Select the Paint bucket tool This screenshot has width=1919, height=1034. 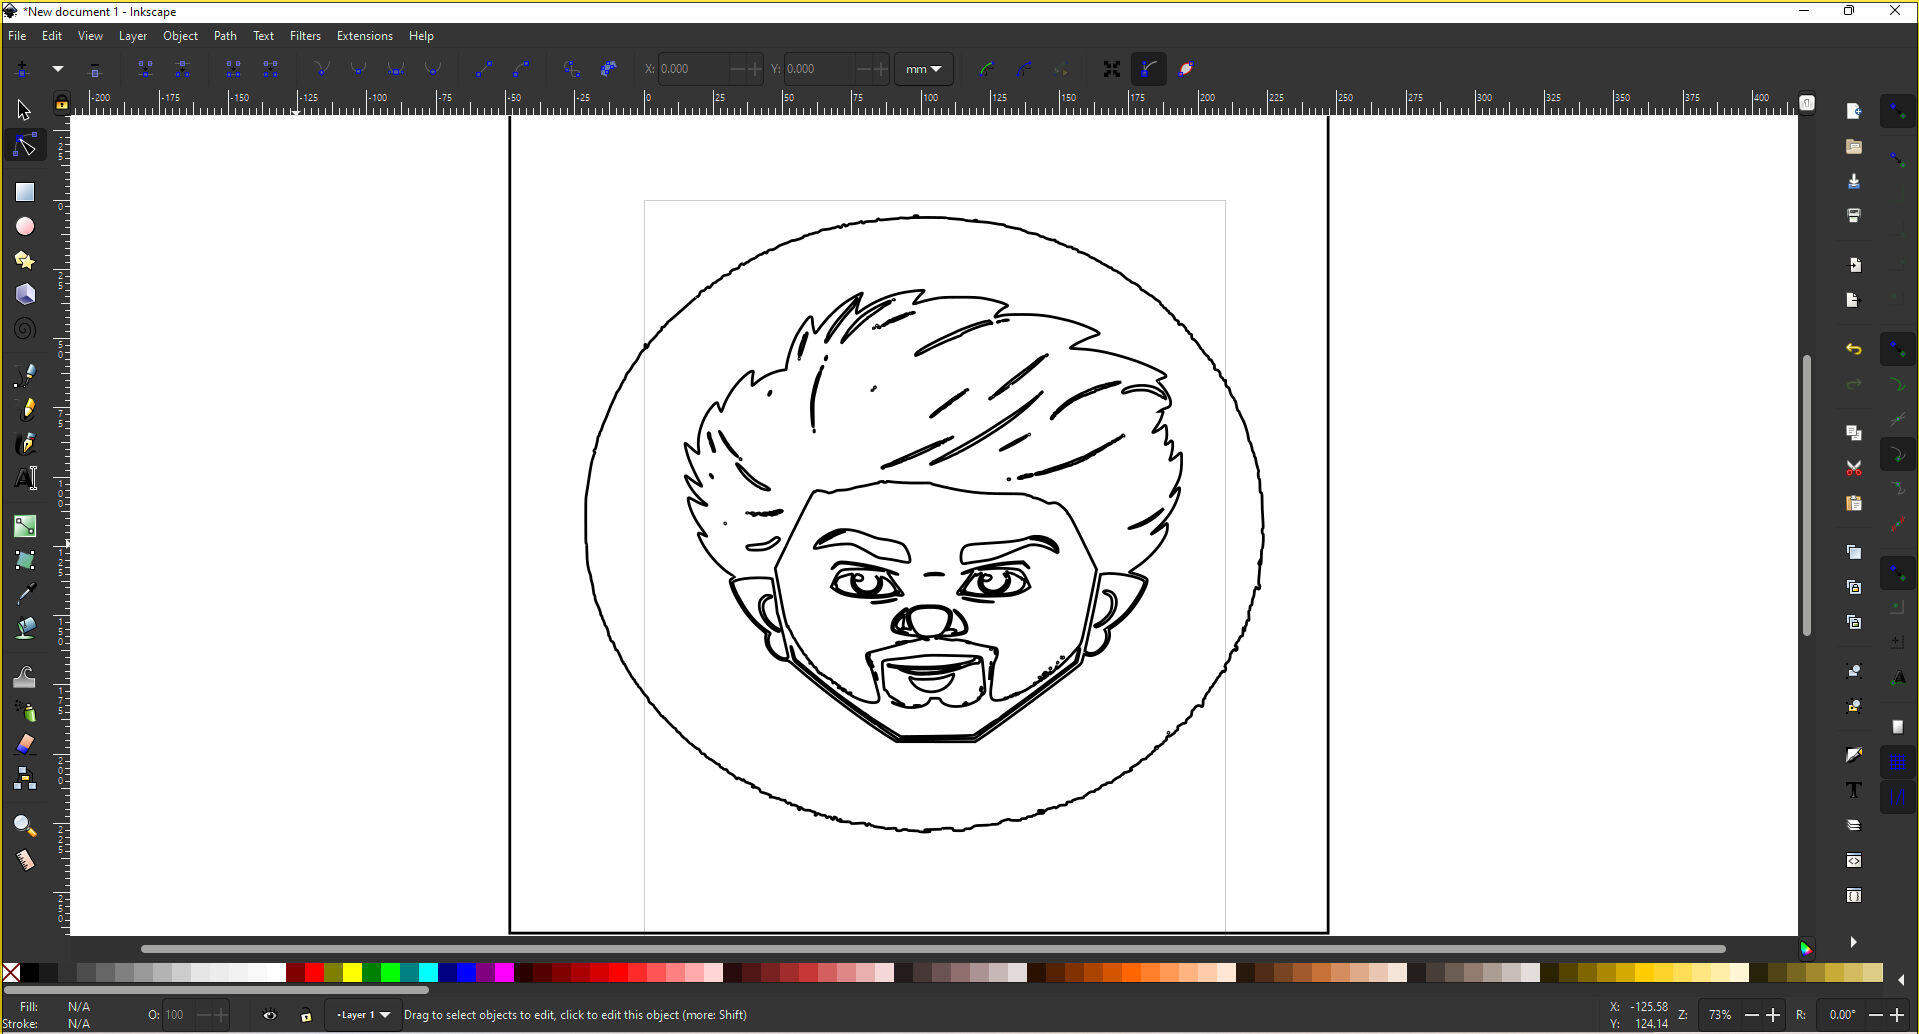(x=24, y=628)
